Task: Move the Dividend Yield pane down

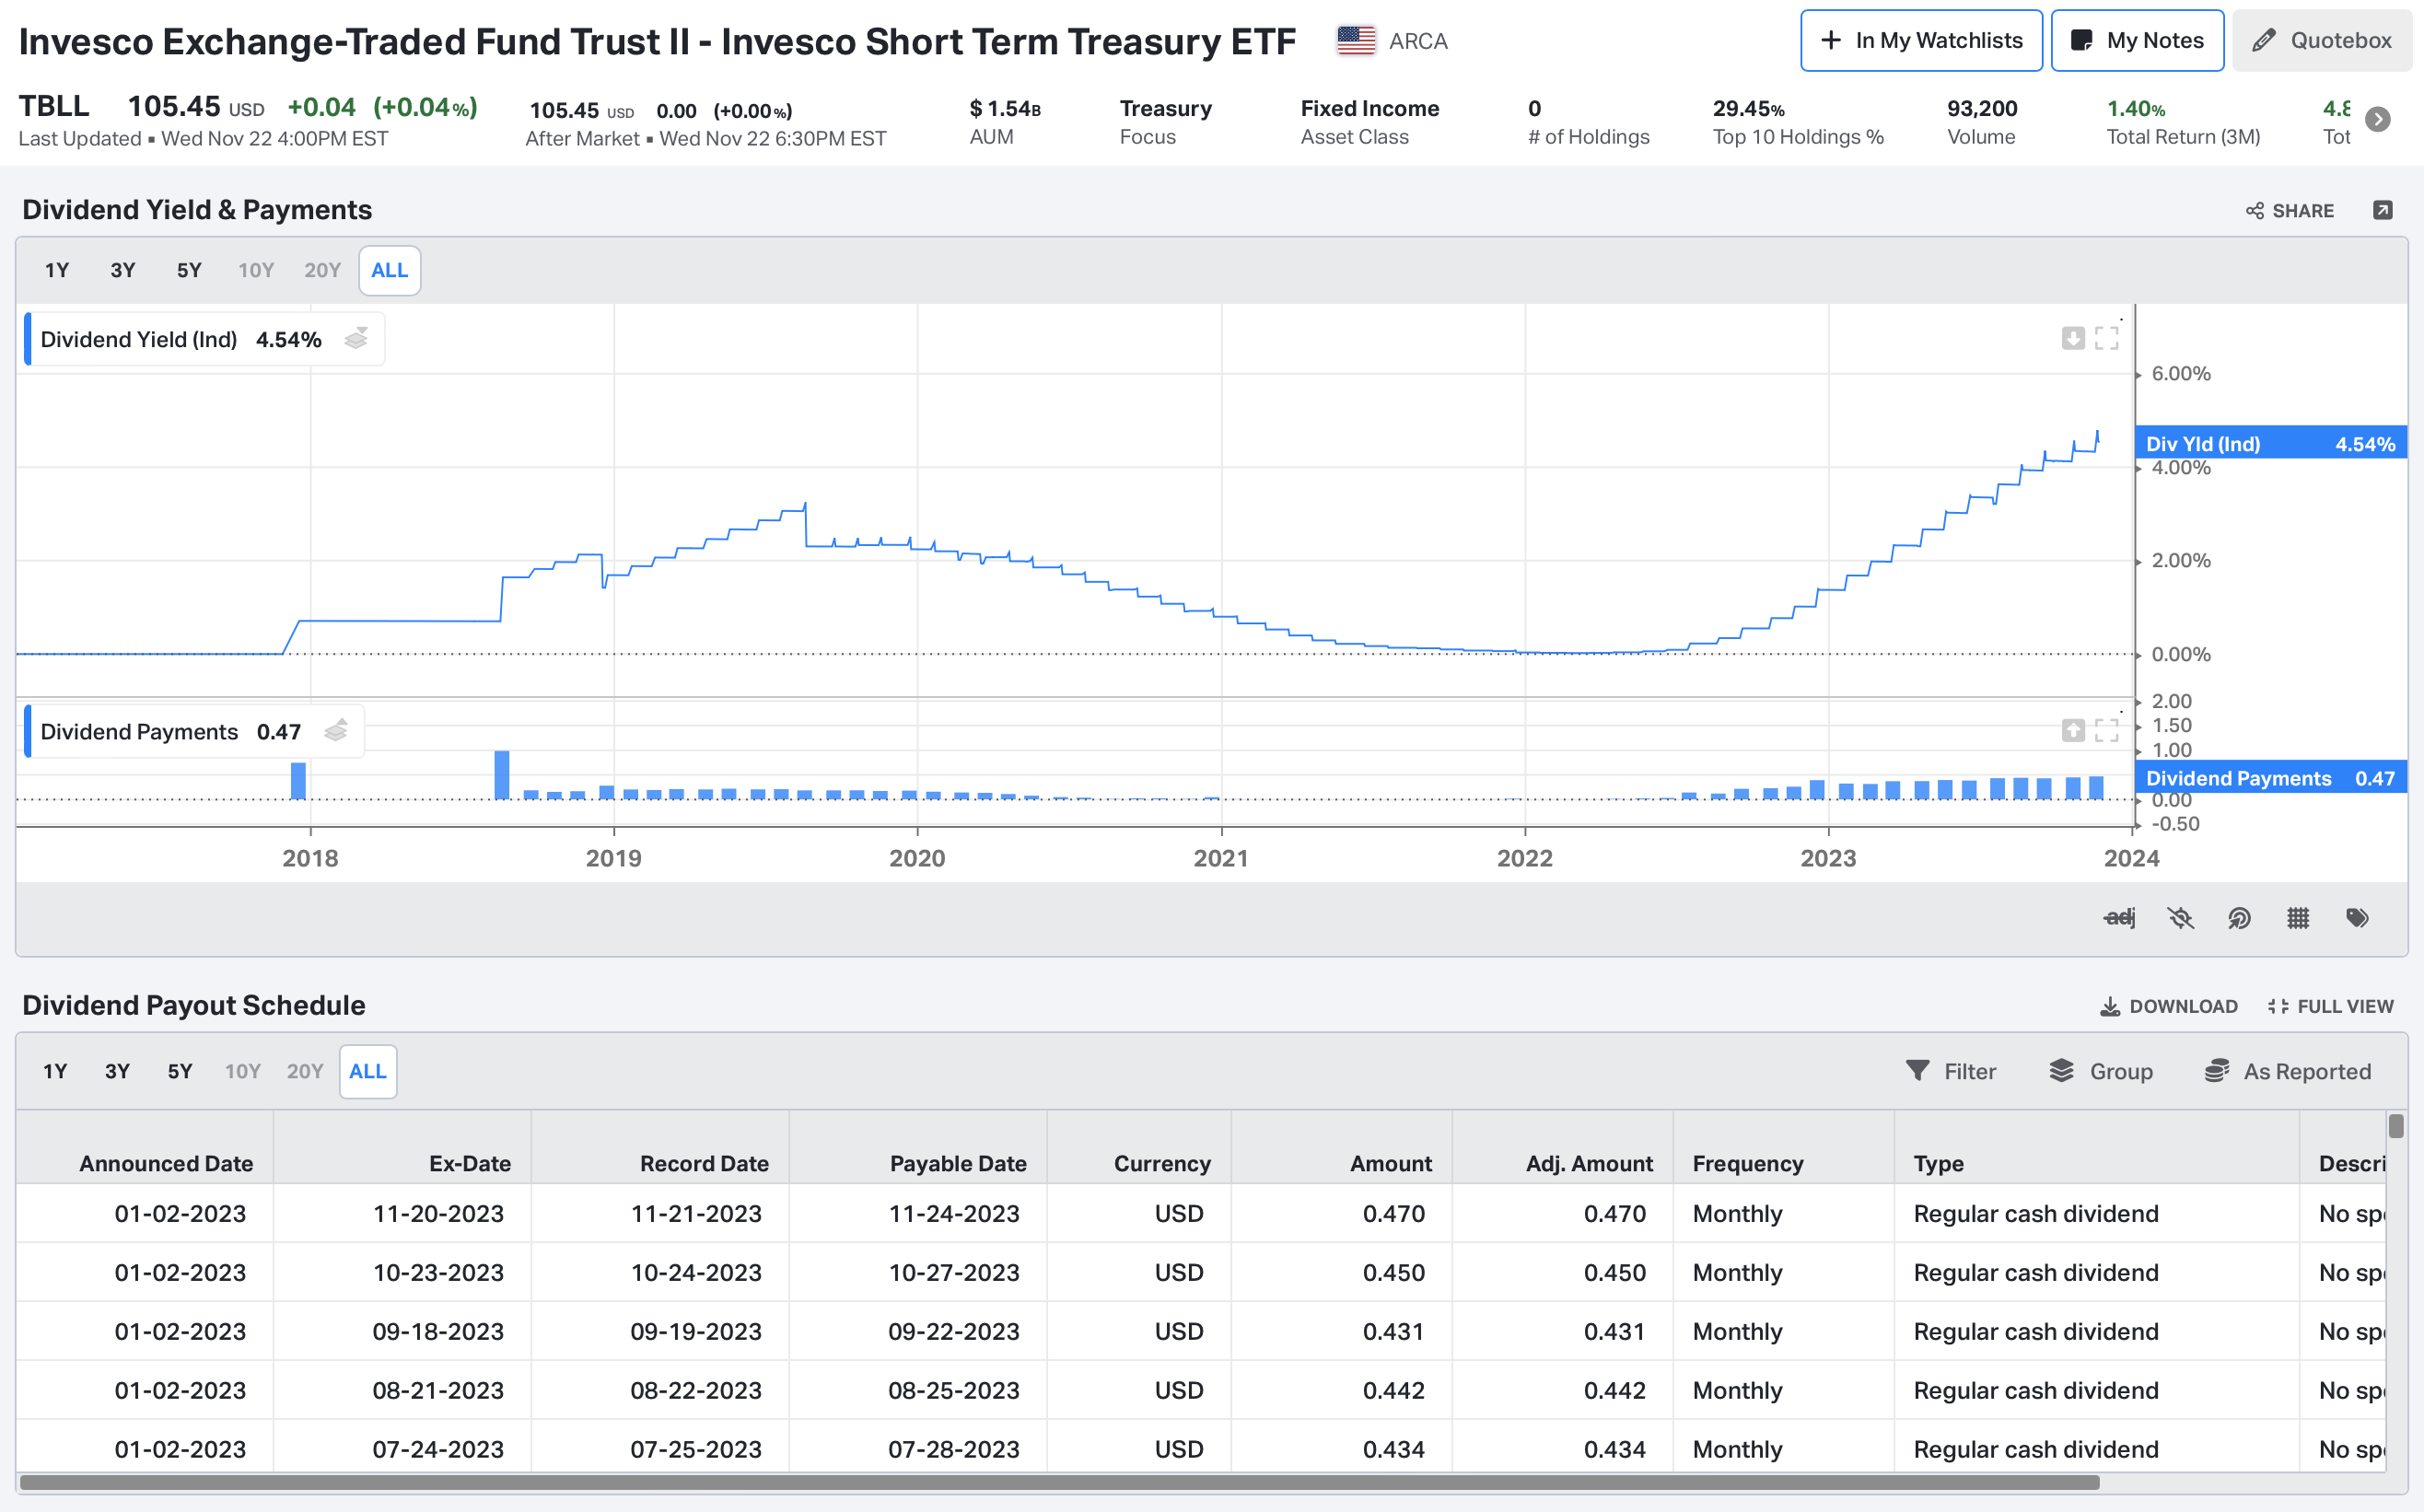Action: pos(2073,338)
